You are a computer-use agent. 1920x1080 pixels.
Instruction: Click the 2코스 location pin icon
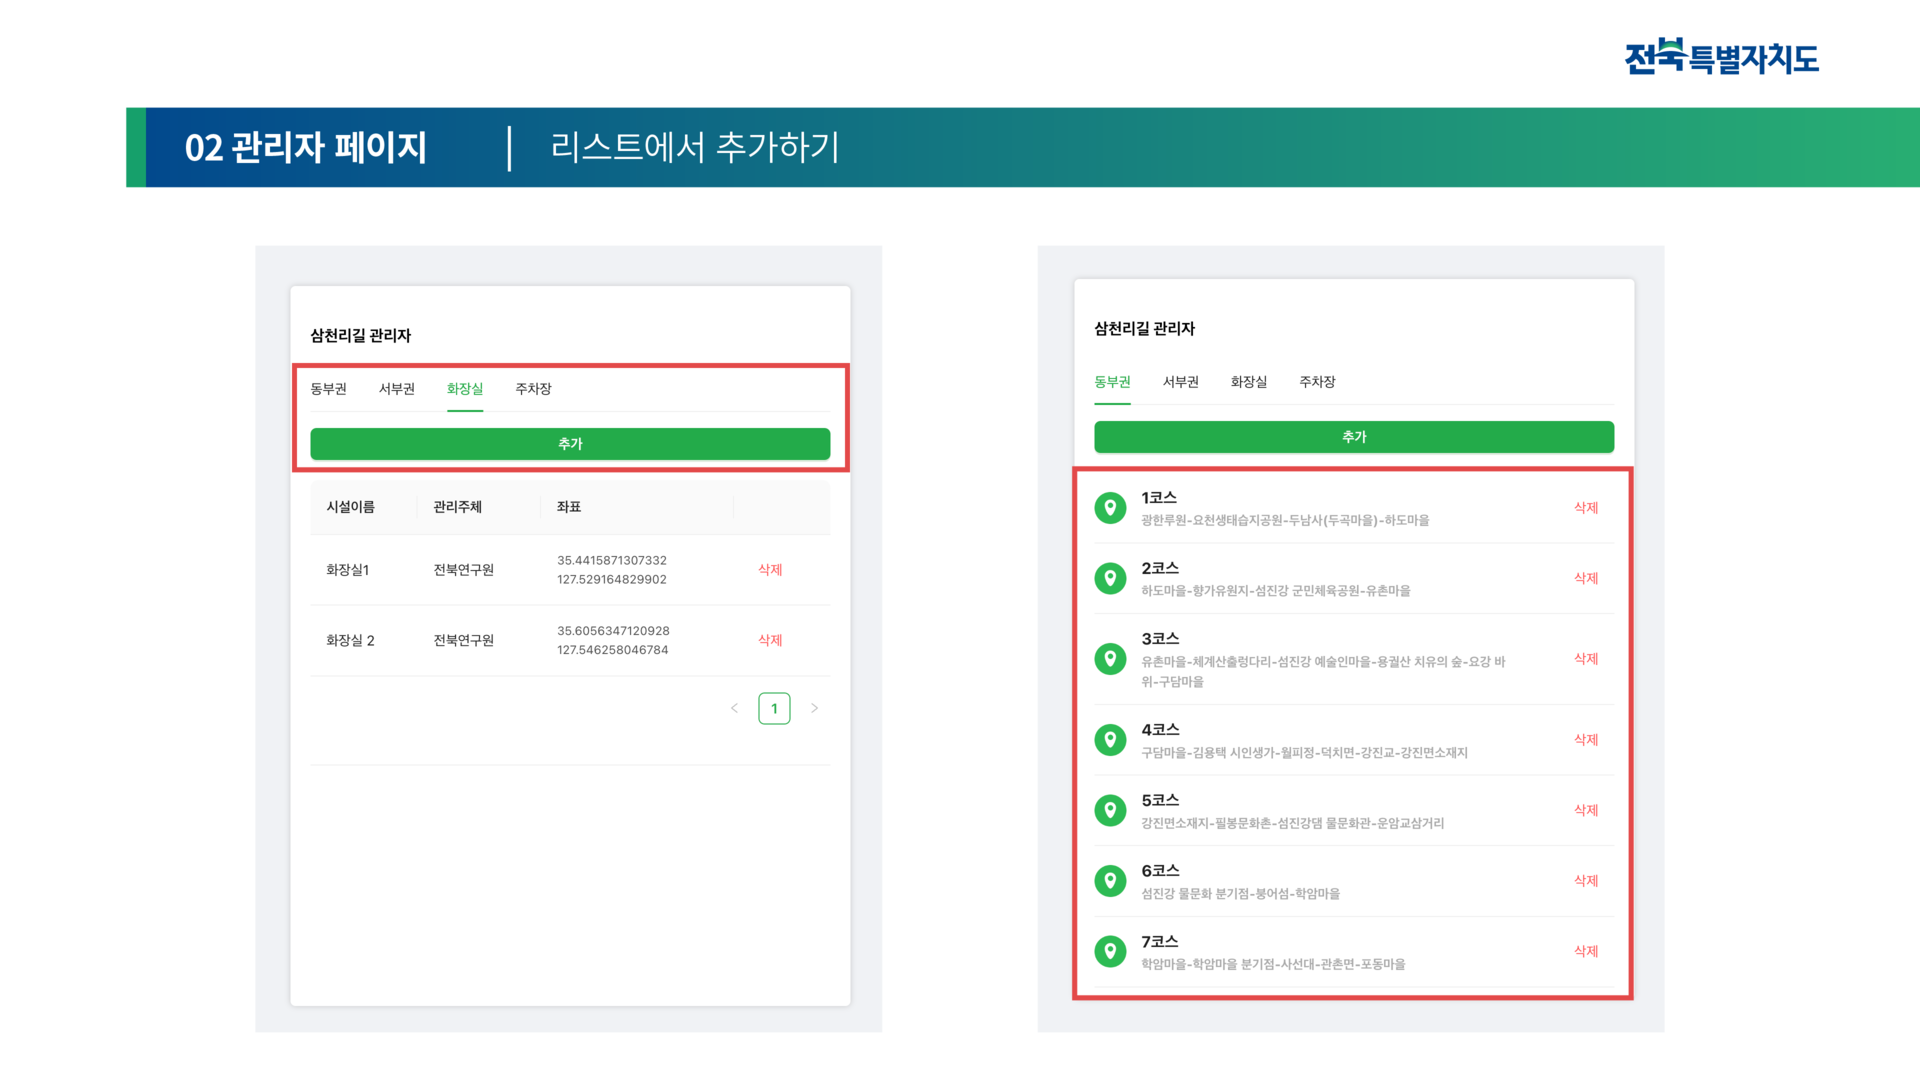click(1110, 578)
